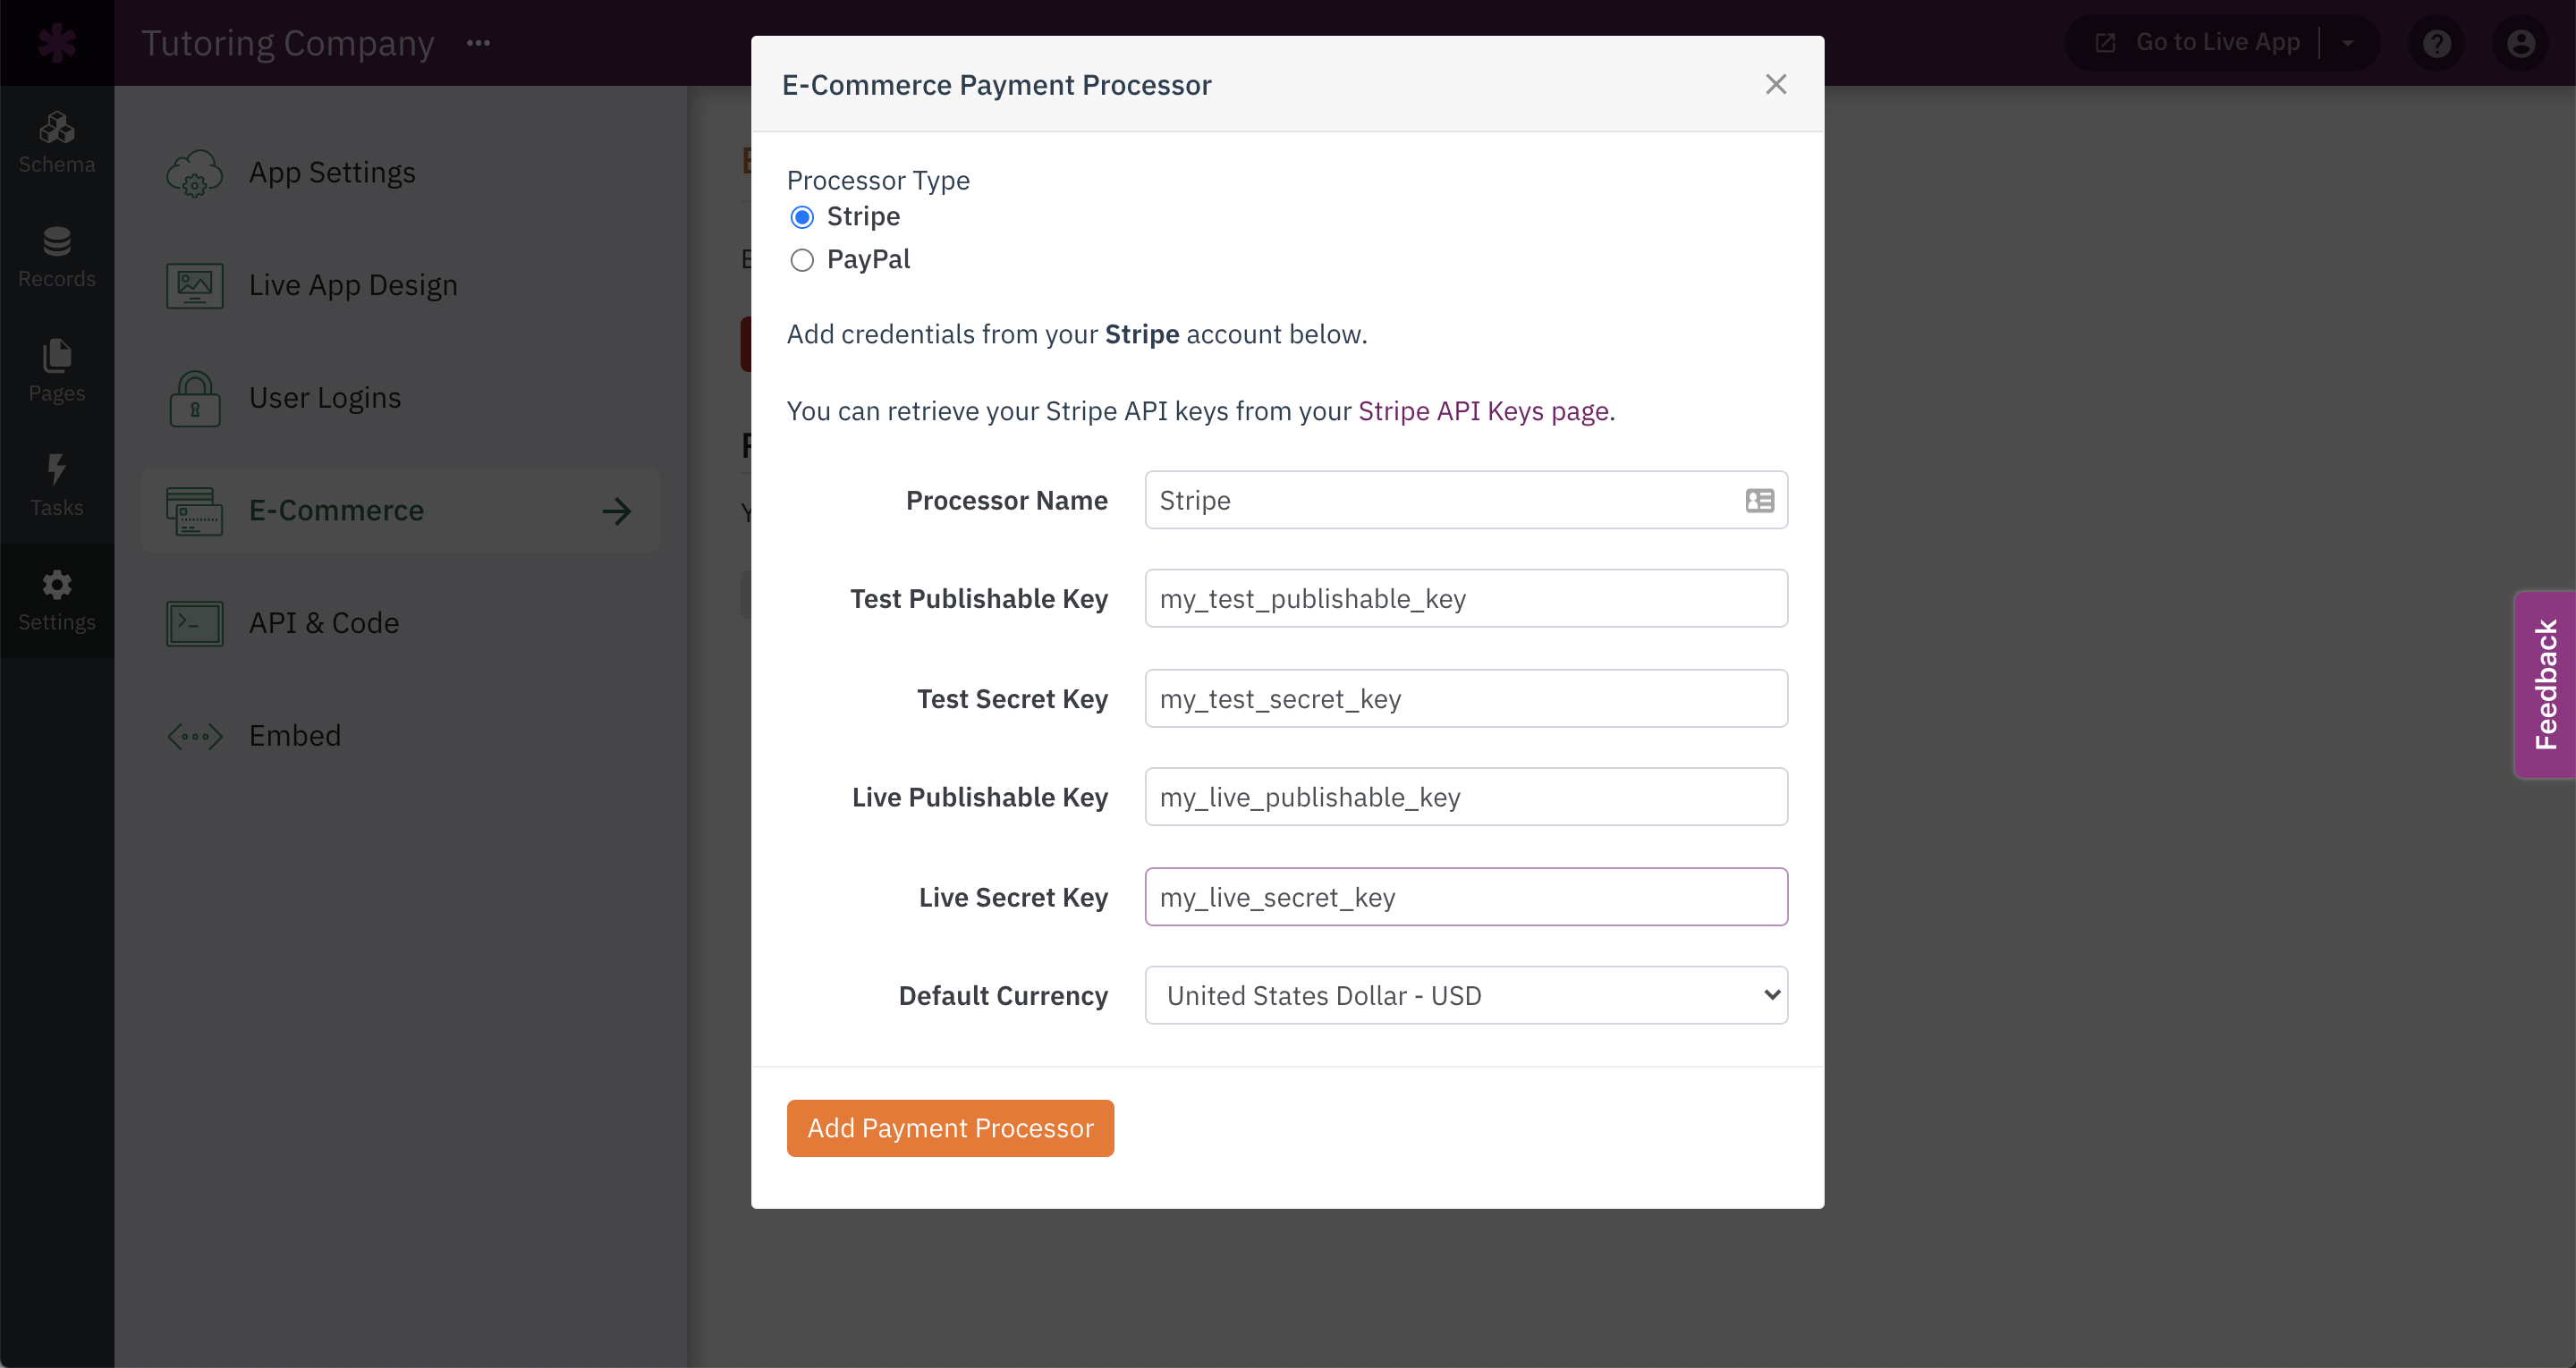Select the PayPal processor type
The image size is (2576, 1368).
tap(802, 260)
